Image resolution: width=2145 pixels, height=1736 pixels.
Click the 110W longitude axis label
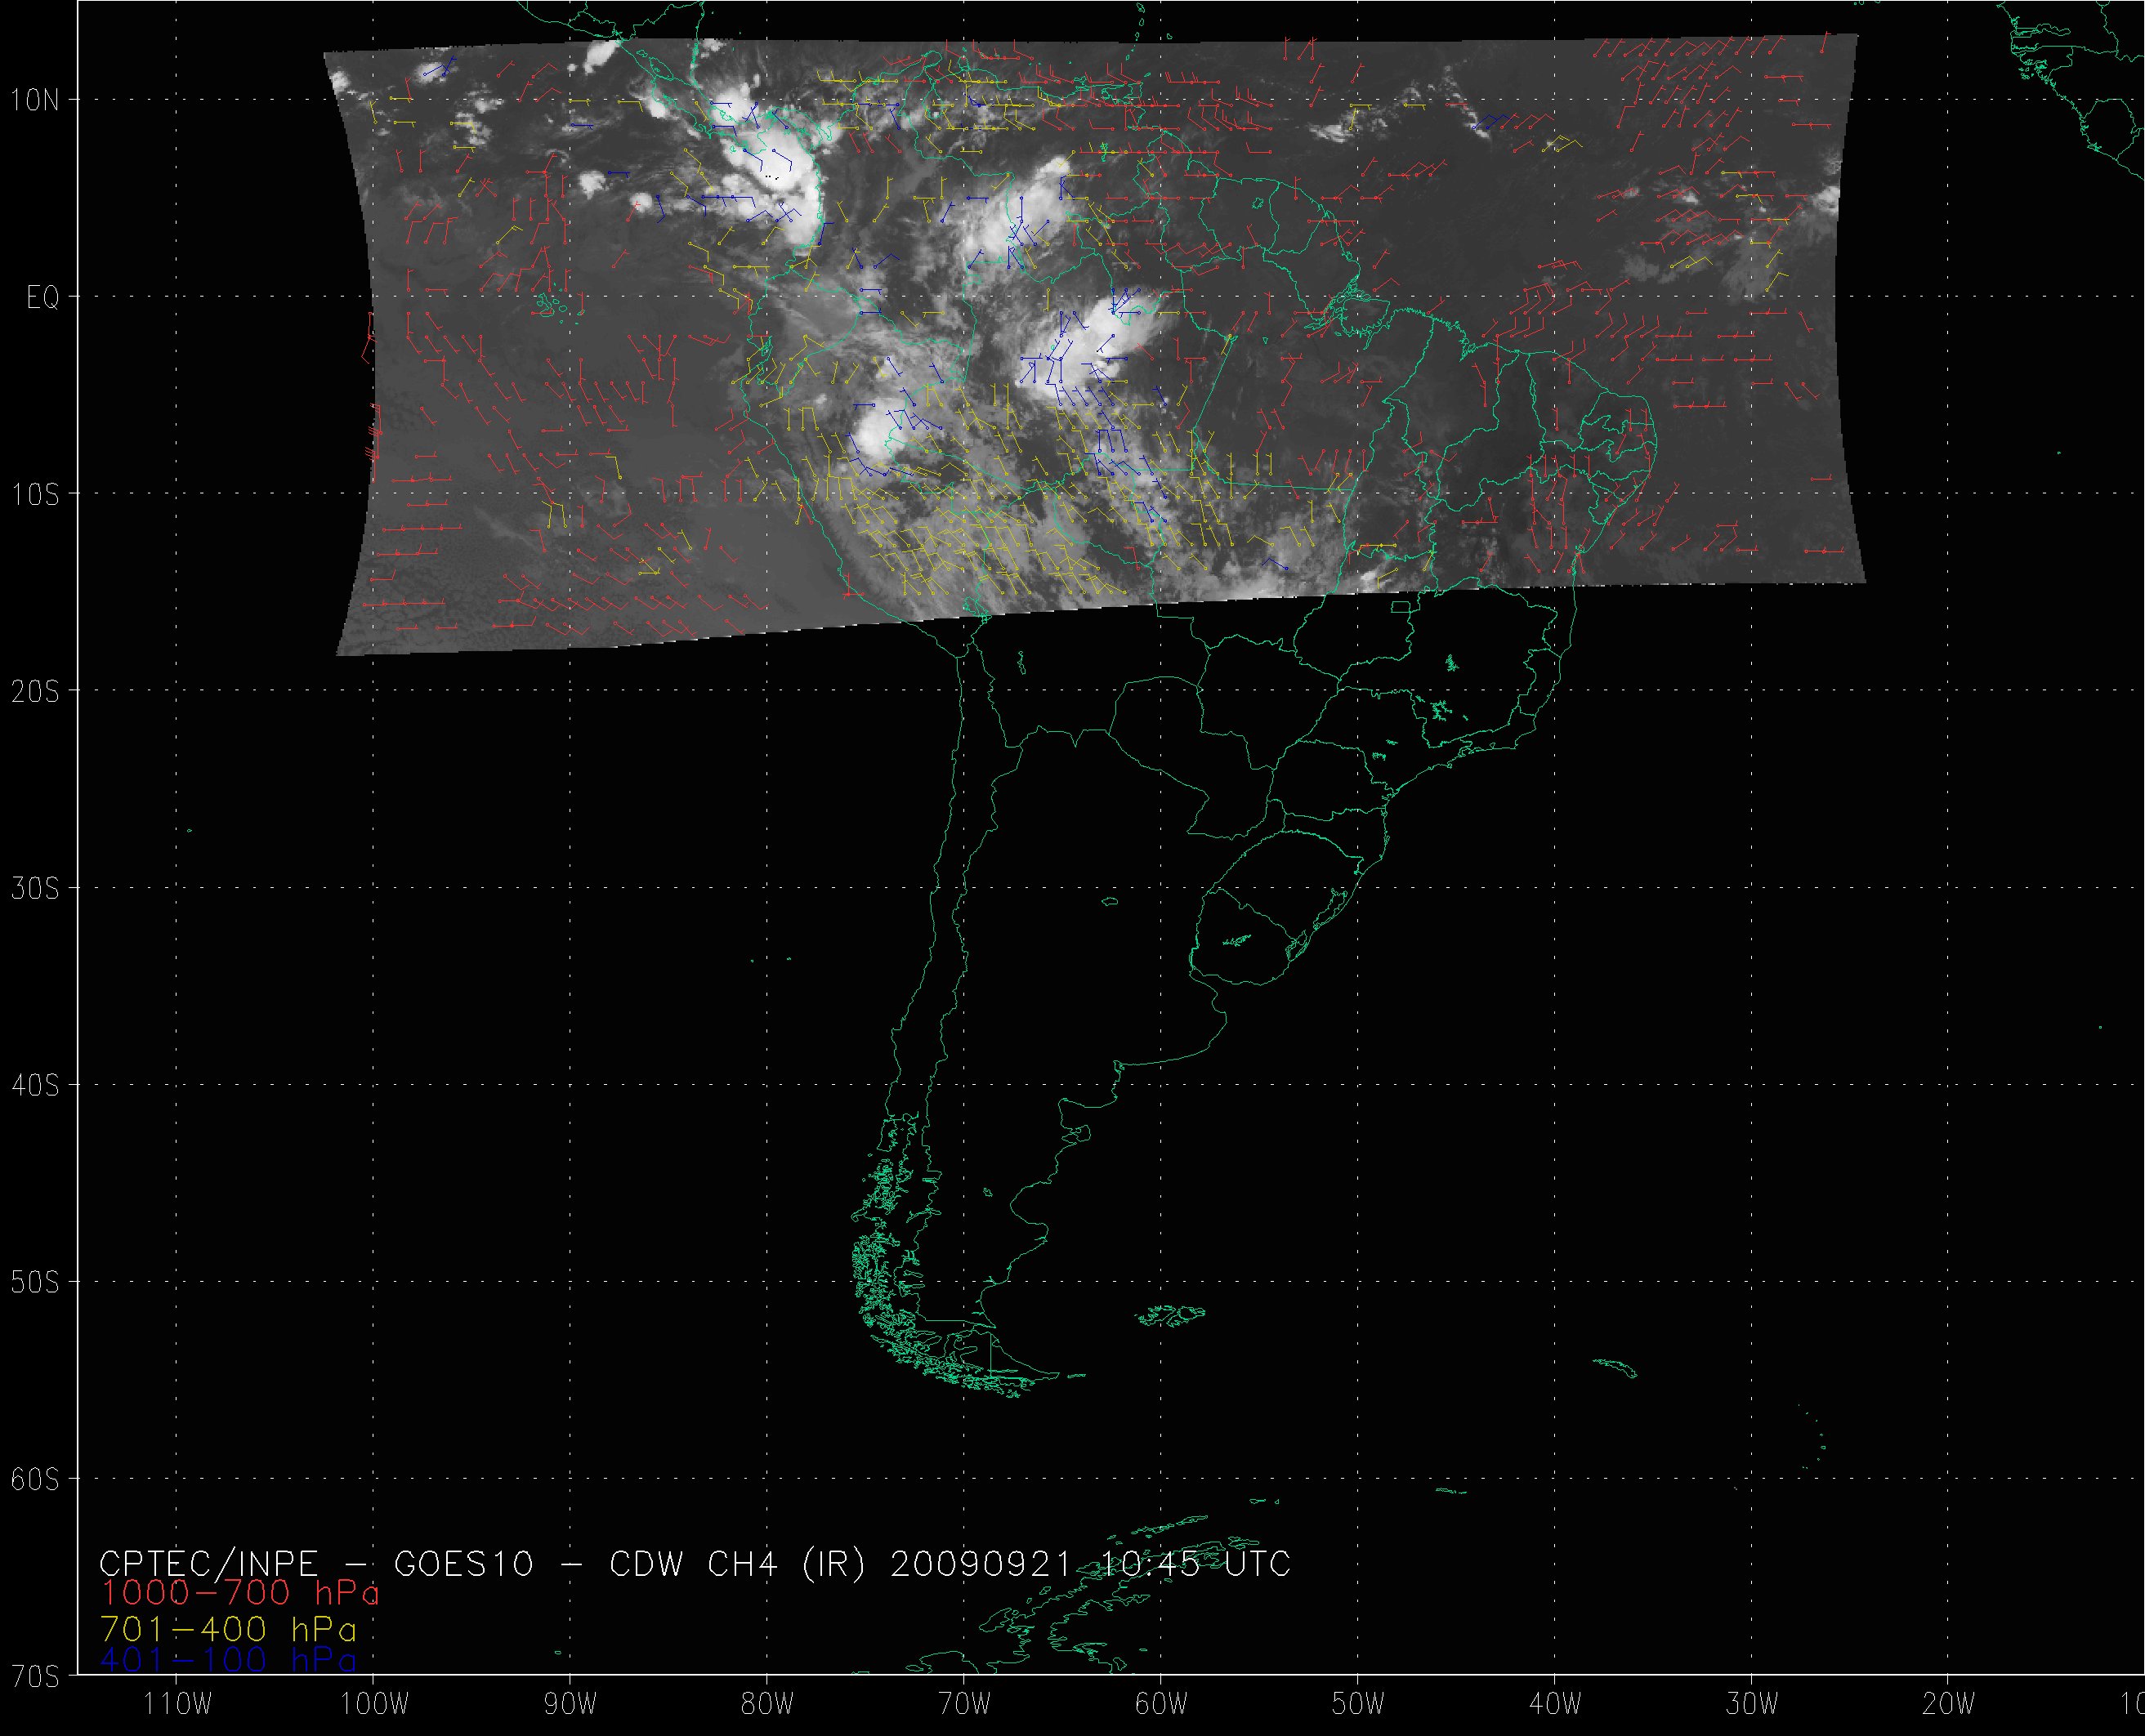pos(178,1705)
